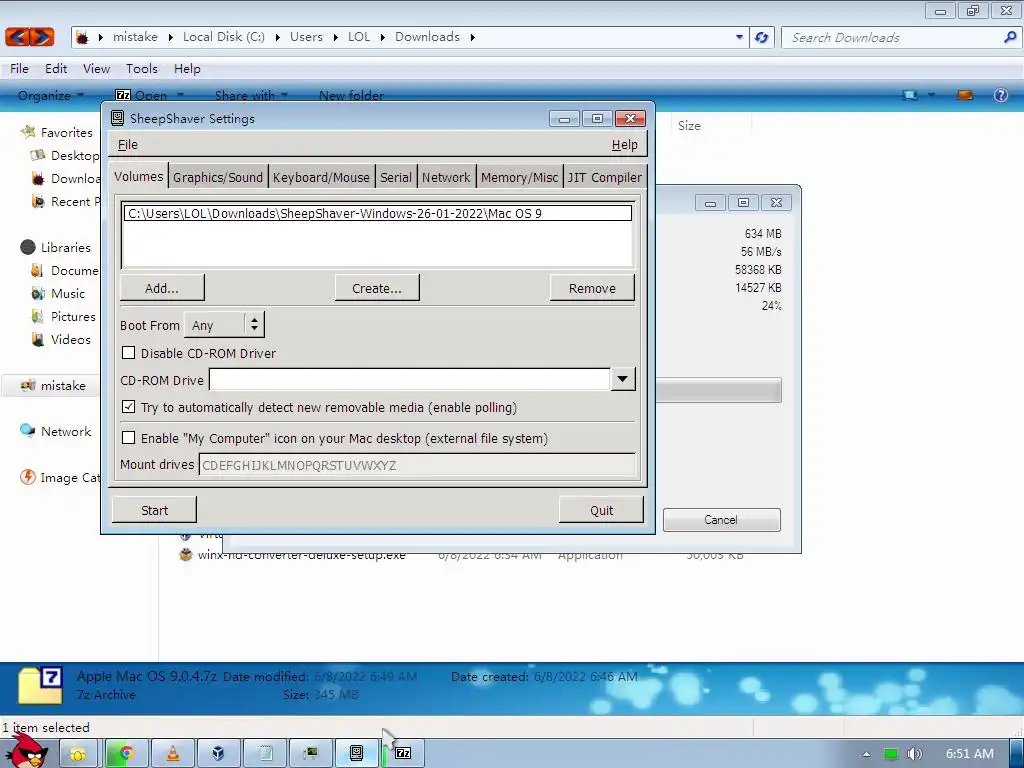This screenshot has width=1024, height=768.
Task: Expand breadcrumb arrow after Downloads
Action: coord(472,37)
